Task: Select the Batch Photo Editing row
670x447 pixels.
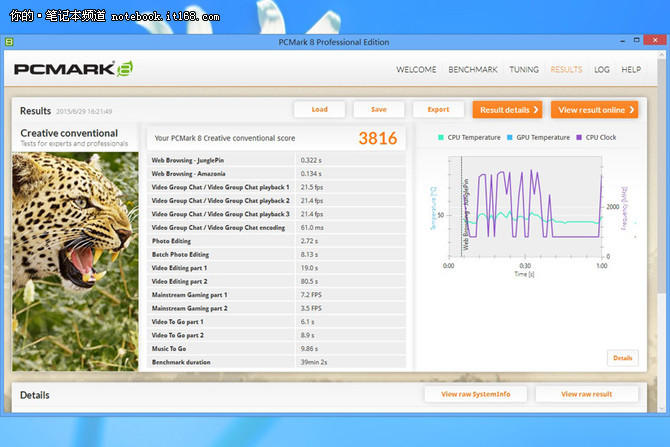Action: (276, 254)
